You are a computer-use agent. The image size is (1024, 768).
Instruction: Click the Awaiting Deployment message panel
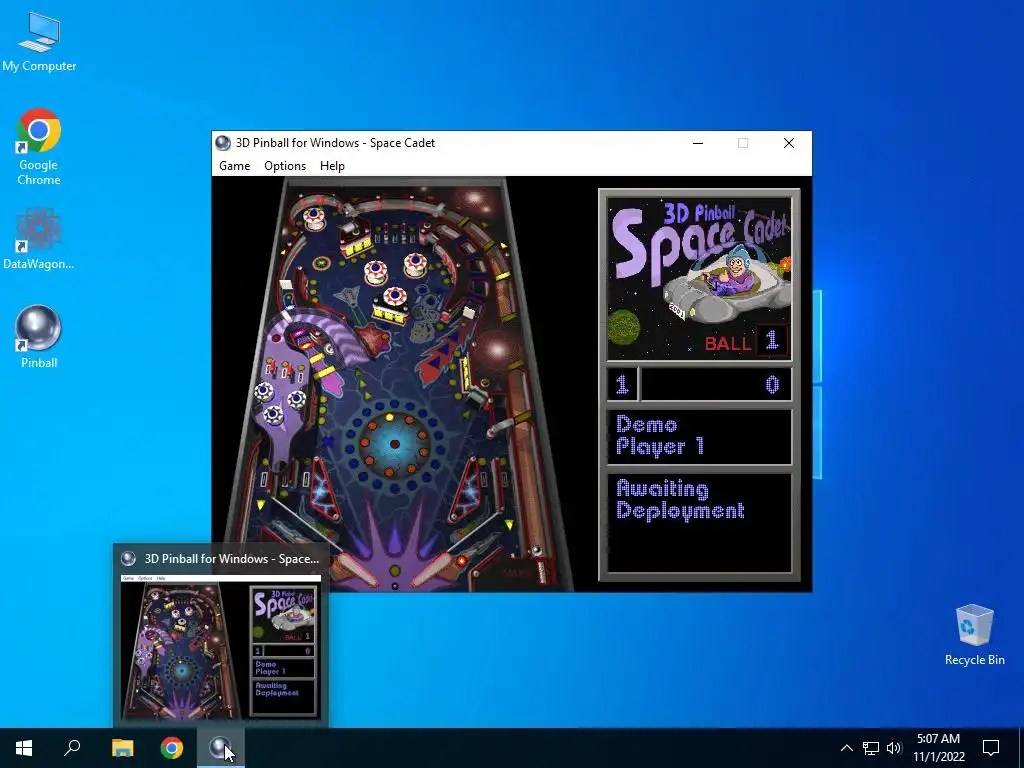point(699,522)
